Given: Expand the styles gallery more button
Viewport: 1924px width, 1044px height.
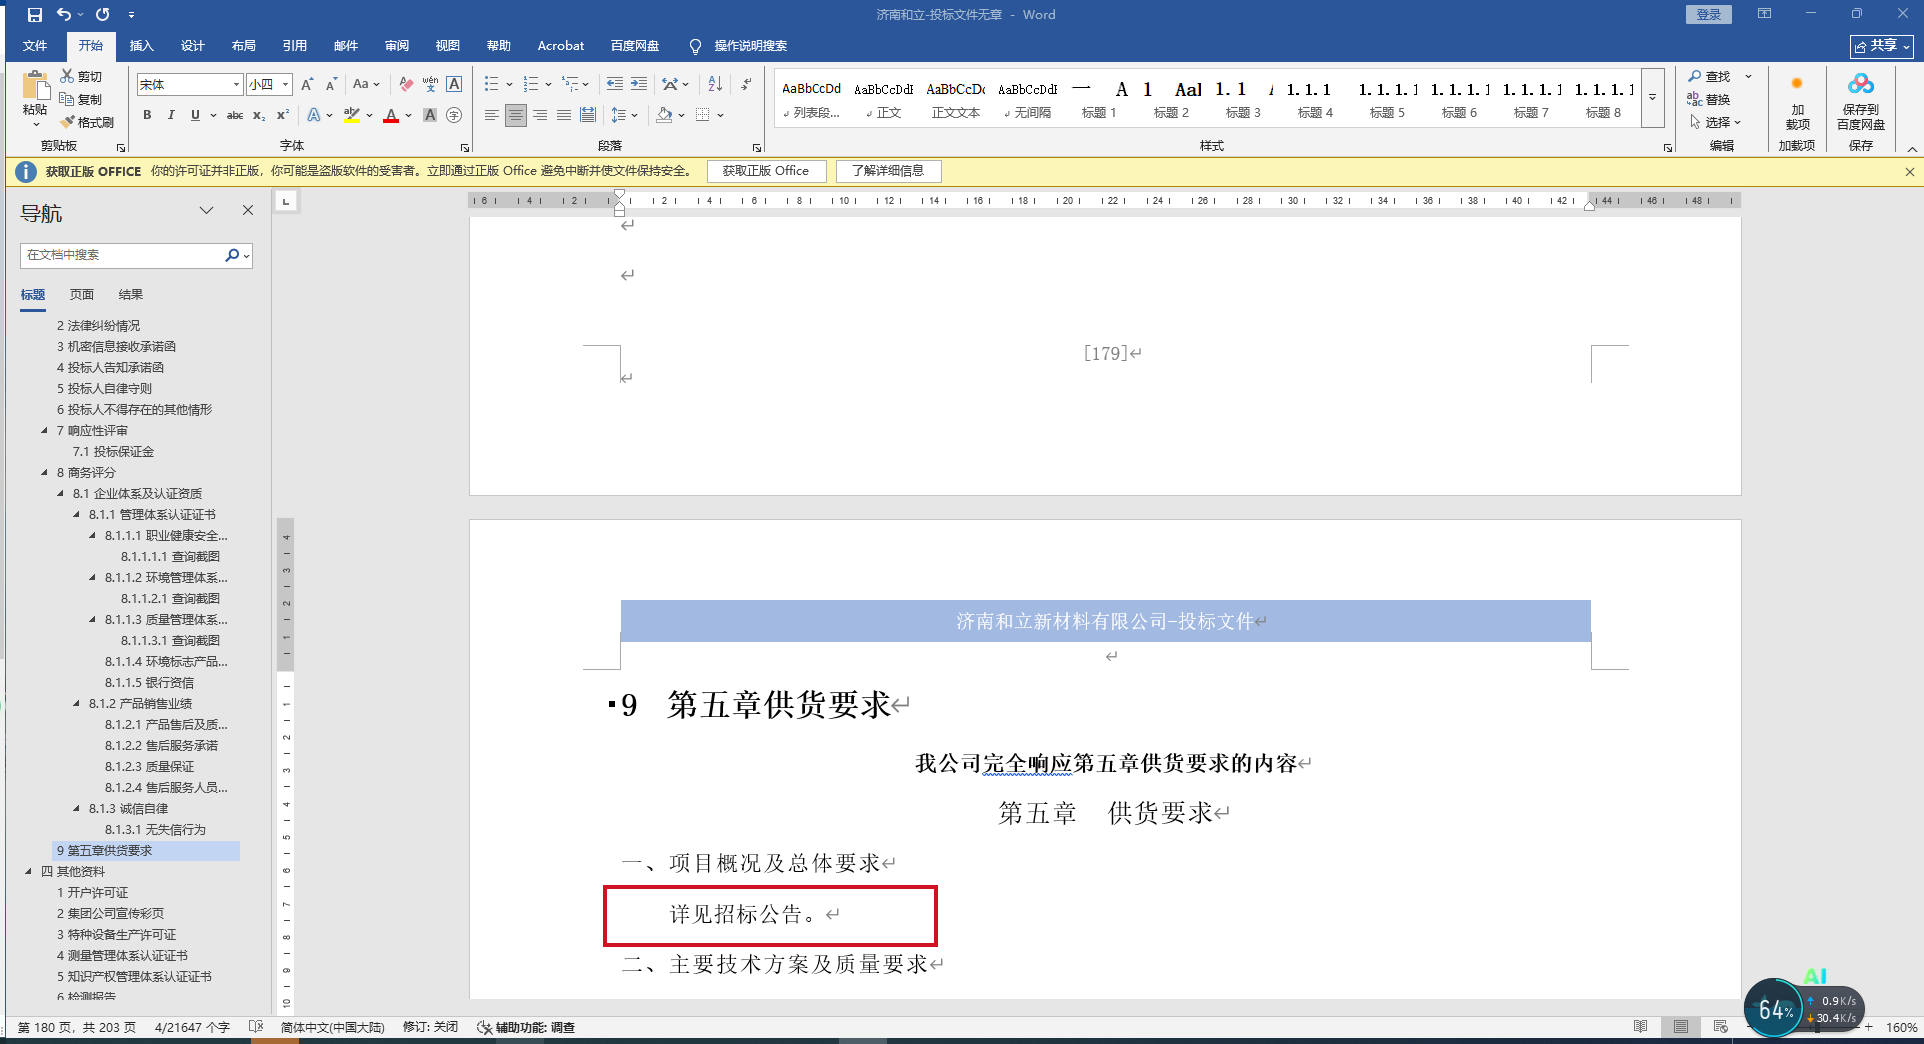Looking at the screenshot, I should pos(1652,98).
